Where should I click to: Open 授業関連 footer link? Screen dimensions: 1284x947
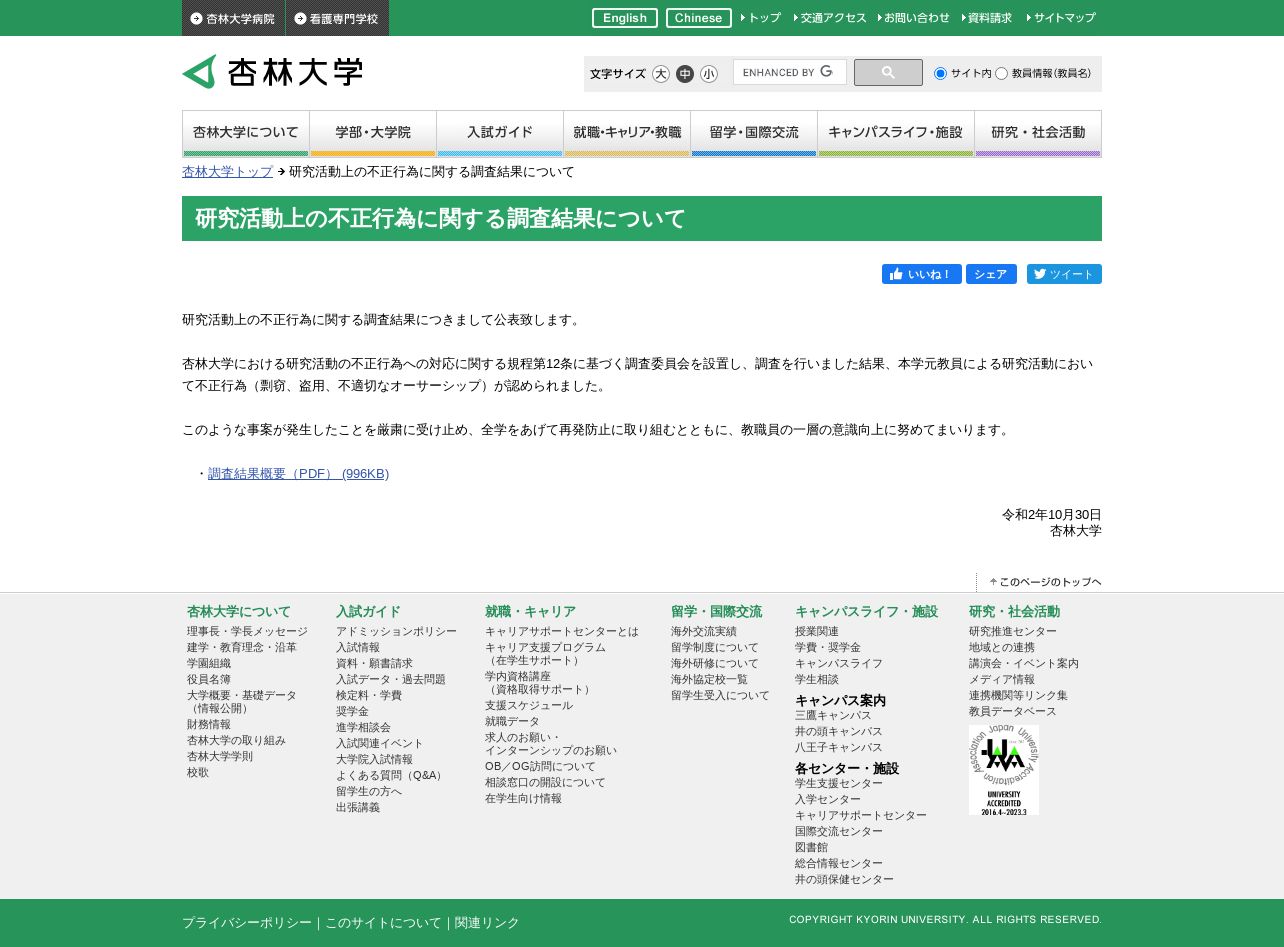click(817, 632)
